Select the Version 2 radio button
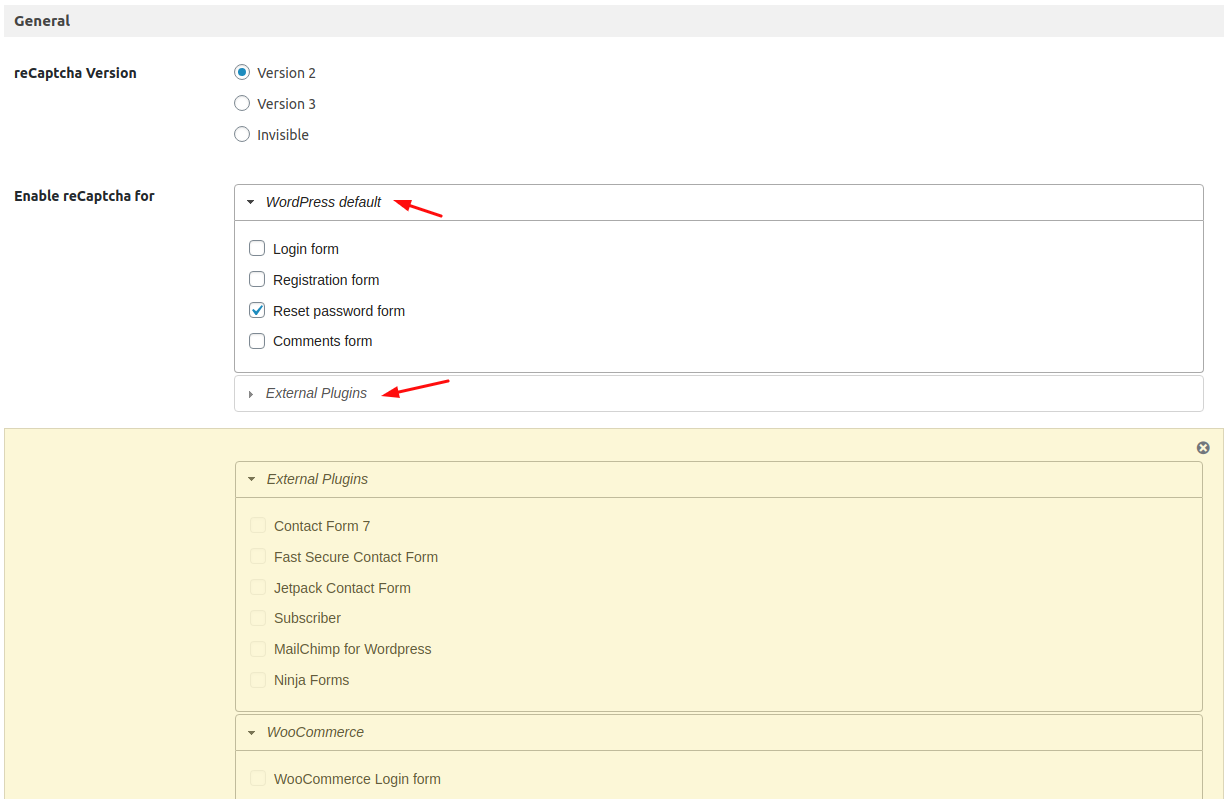Screen dimensions: 1229x799 point(242,72)
